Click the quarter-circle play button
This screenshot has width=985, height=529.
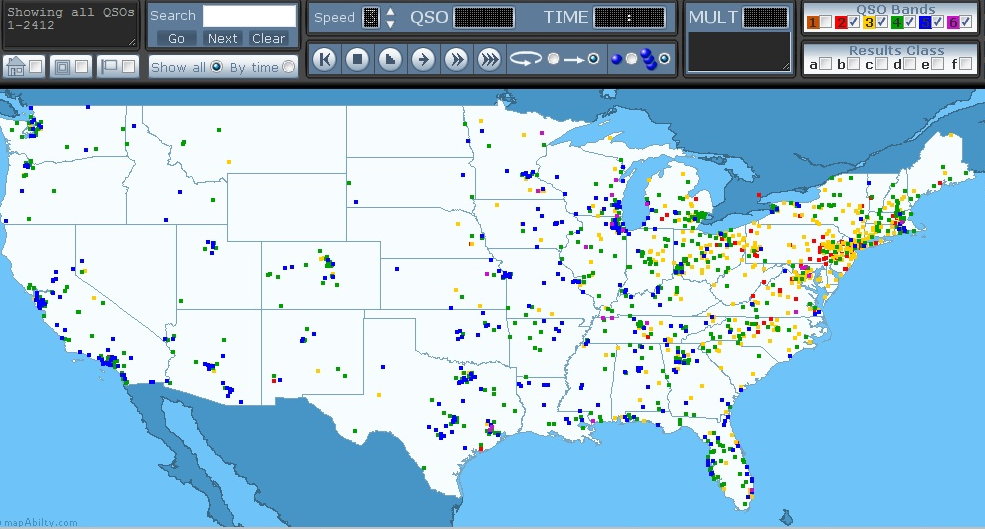[390, 60]
